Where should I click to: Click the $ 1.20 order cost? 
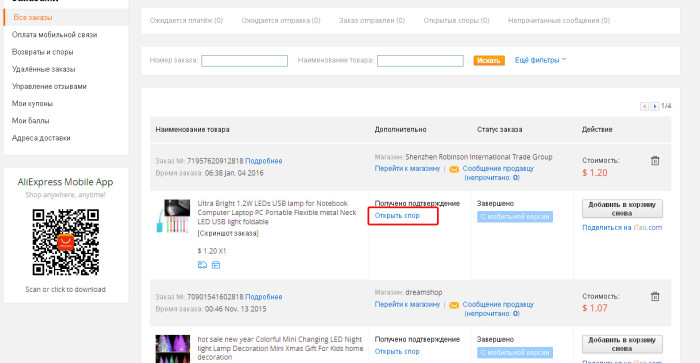595,173
